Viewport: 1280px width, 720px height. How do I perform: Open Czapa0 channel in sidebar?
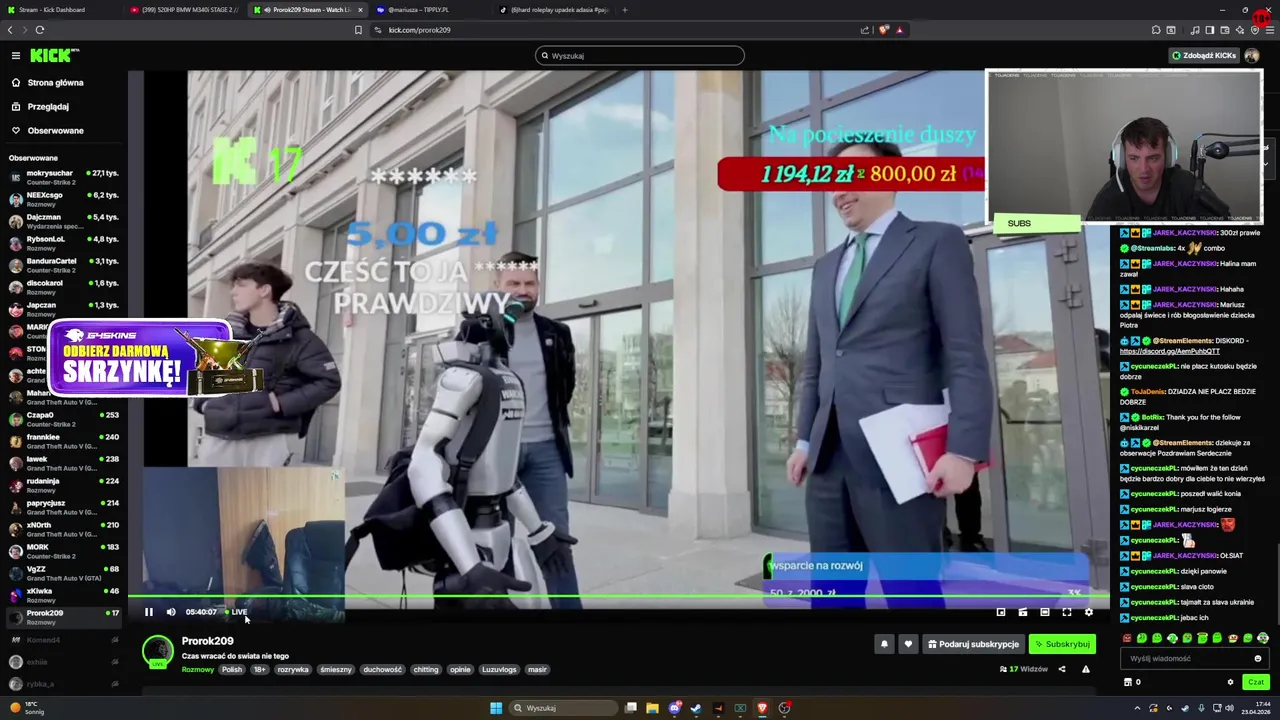64,419
